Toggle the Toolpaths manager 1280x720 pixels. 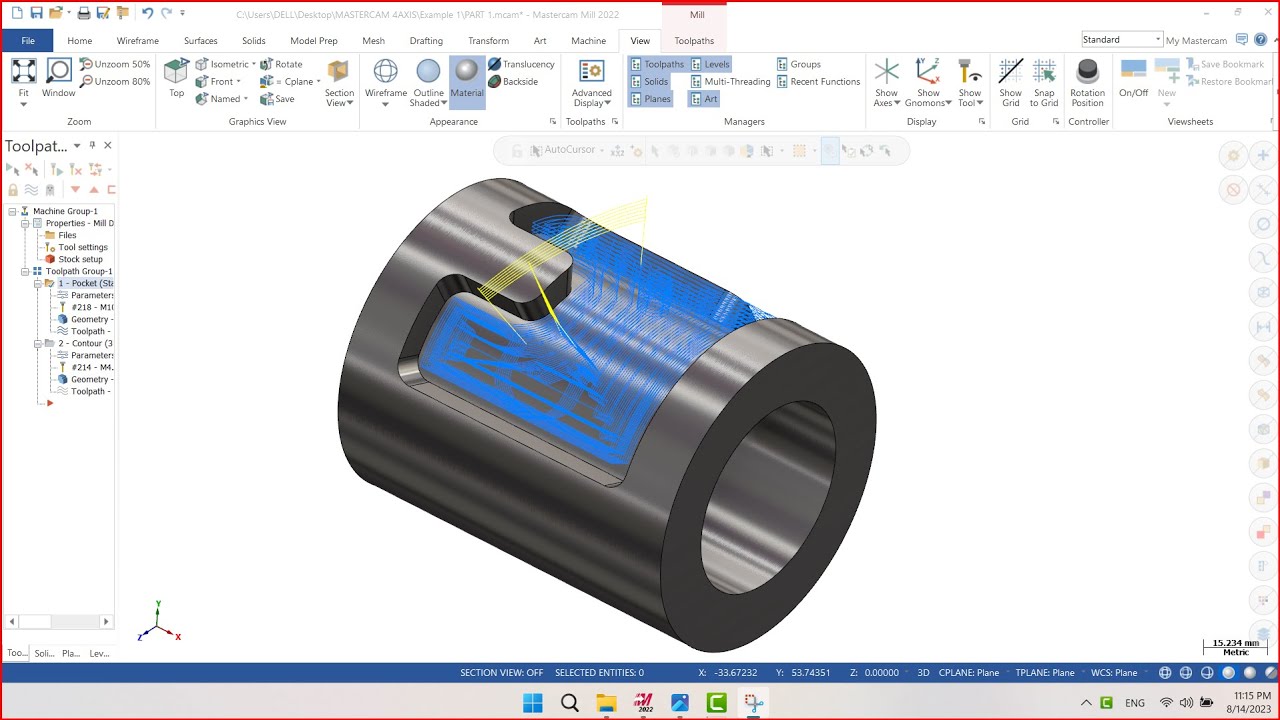(x=657, y=64)
